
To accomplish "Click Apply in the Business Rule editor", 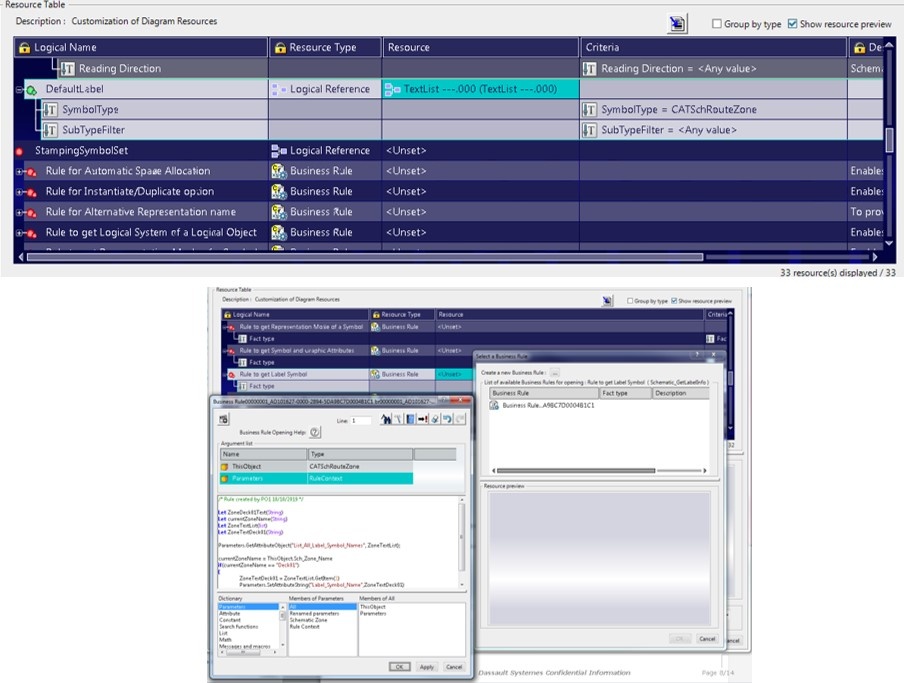I will point(427,666).
